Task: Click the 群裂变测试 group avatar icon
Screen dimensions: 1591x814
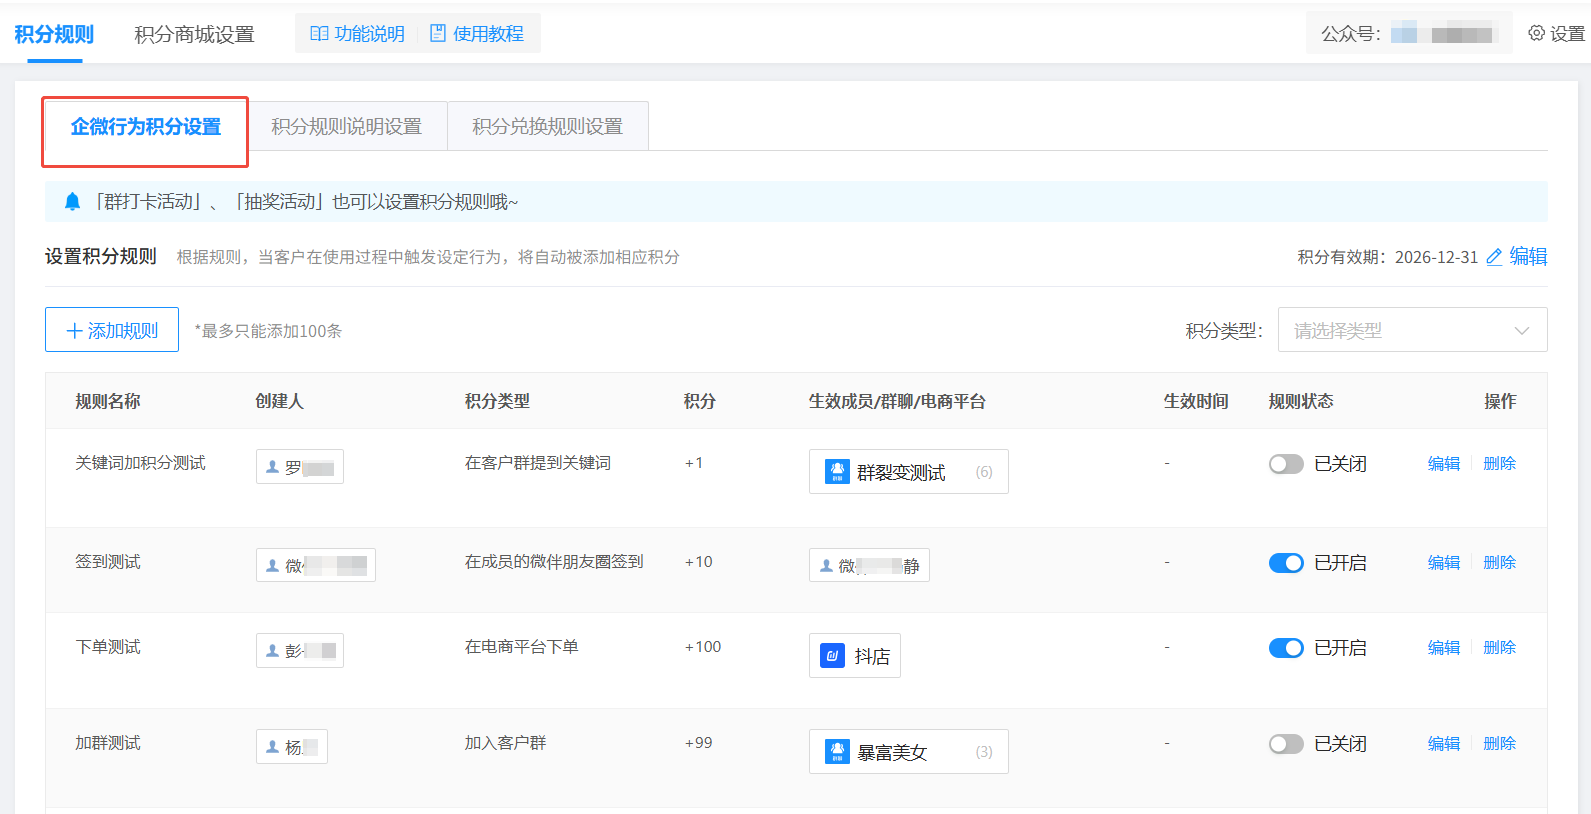Action: [837, 471]
